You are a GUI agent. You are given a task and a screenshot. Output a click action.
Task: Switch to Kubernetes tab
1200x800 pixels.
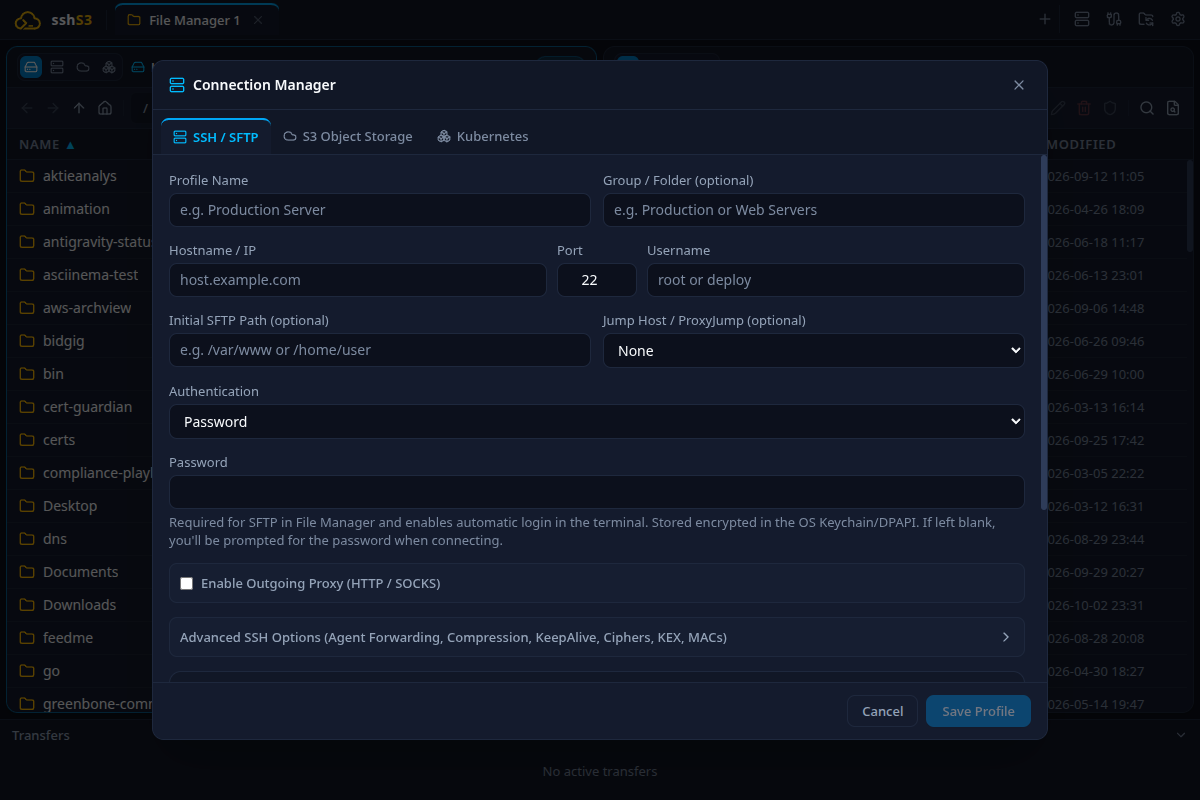(x=483, y=136)
